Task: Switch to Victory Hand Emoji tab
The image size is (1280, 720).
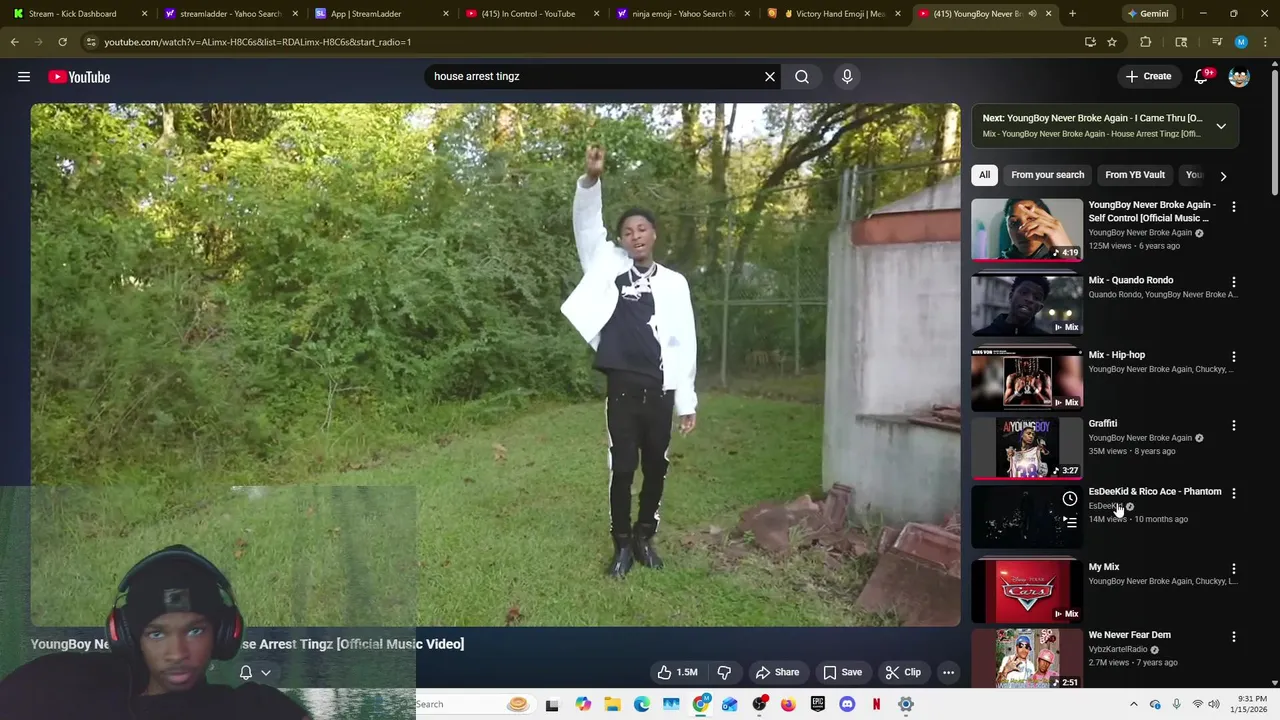Action: tap(834, 14)
